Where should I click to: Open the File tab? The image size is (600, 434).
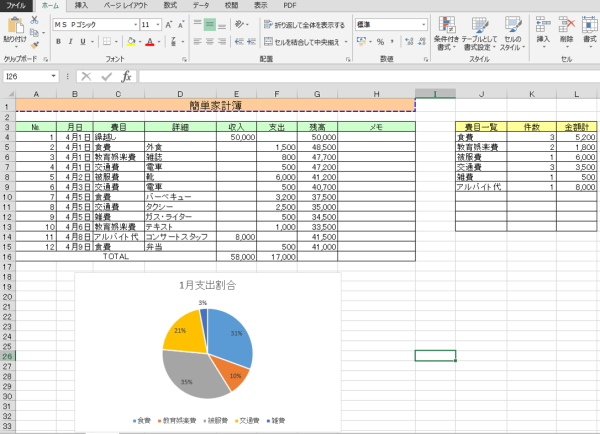click(16, 5)
